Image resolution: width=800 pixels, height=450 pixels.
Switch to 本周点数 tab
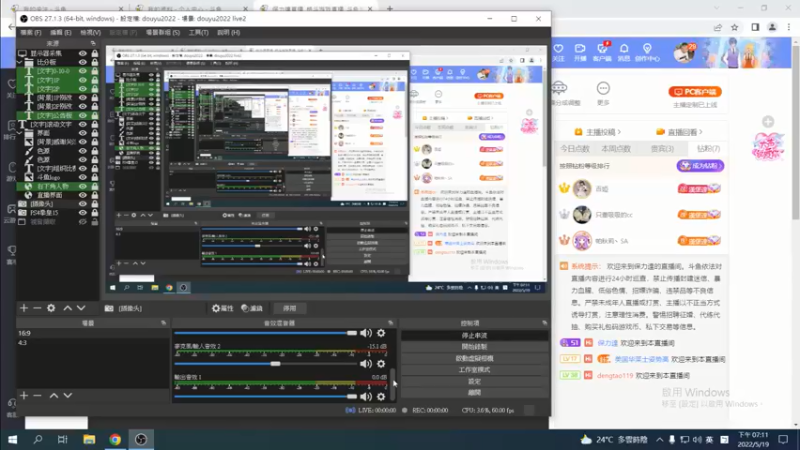(x=616, y=148)
